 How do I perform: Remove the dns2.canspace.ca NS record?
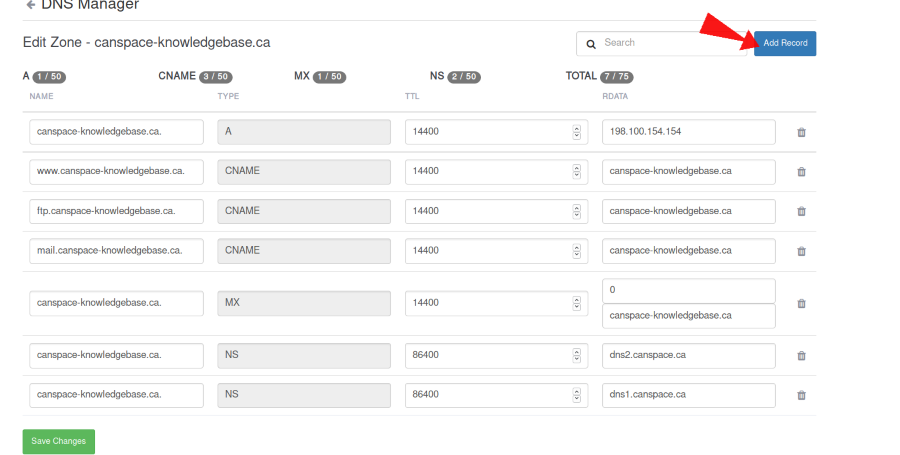coord(801,356)
